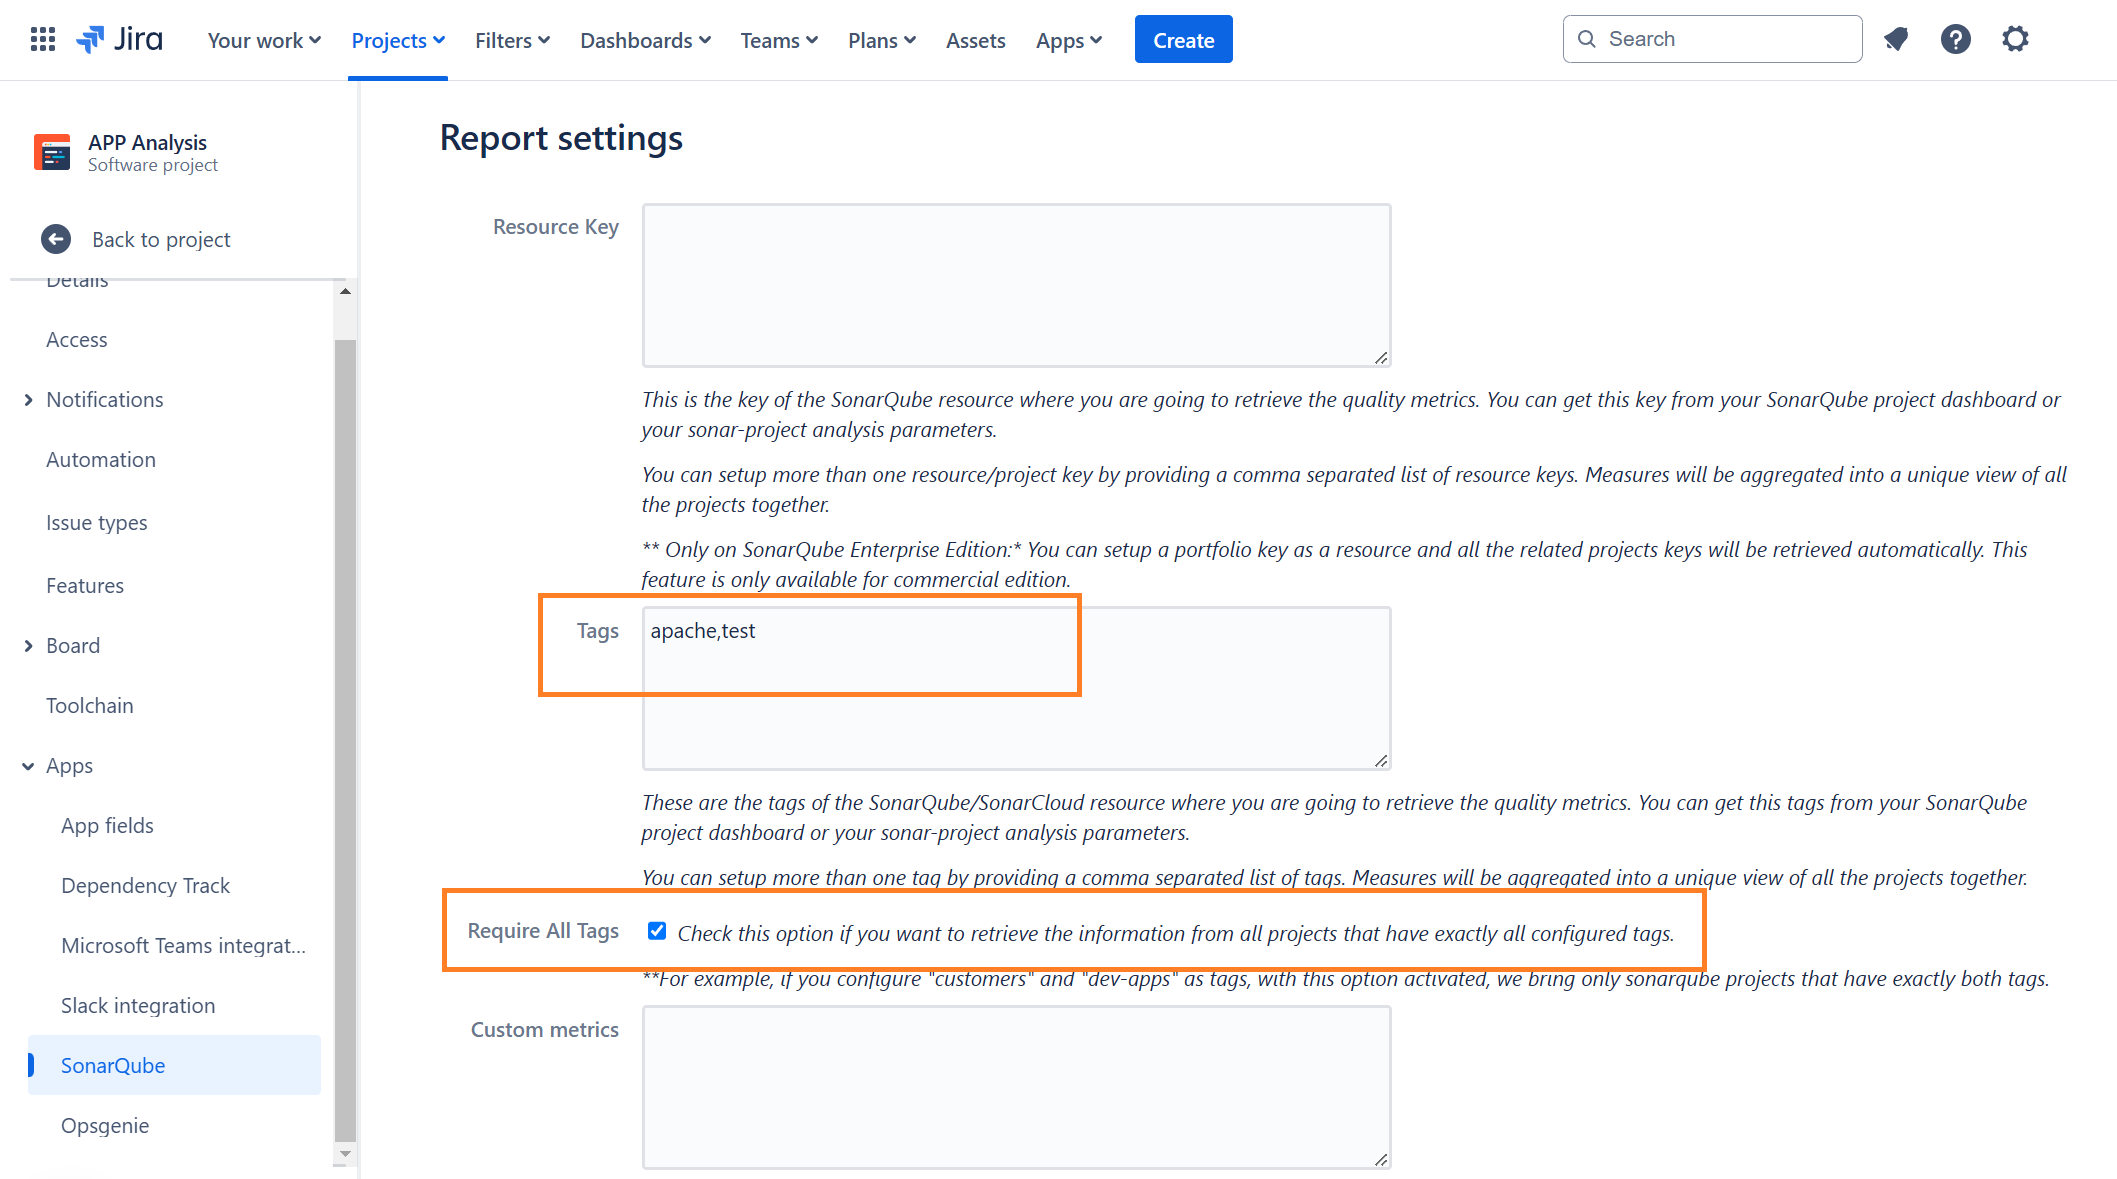This screenshot has height=1179, width=2117.
Task: Toggle the Require All Tags checkbox
Action: click(x=657, y=931)
